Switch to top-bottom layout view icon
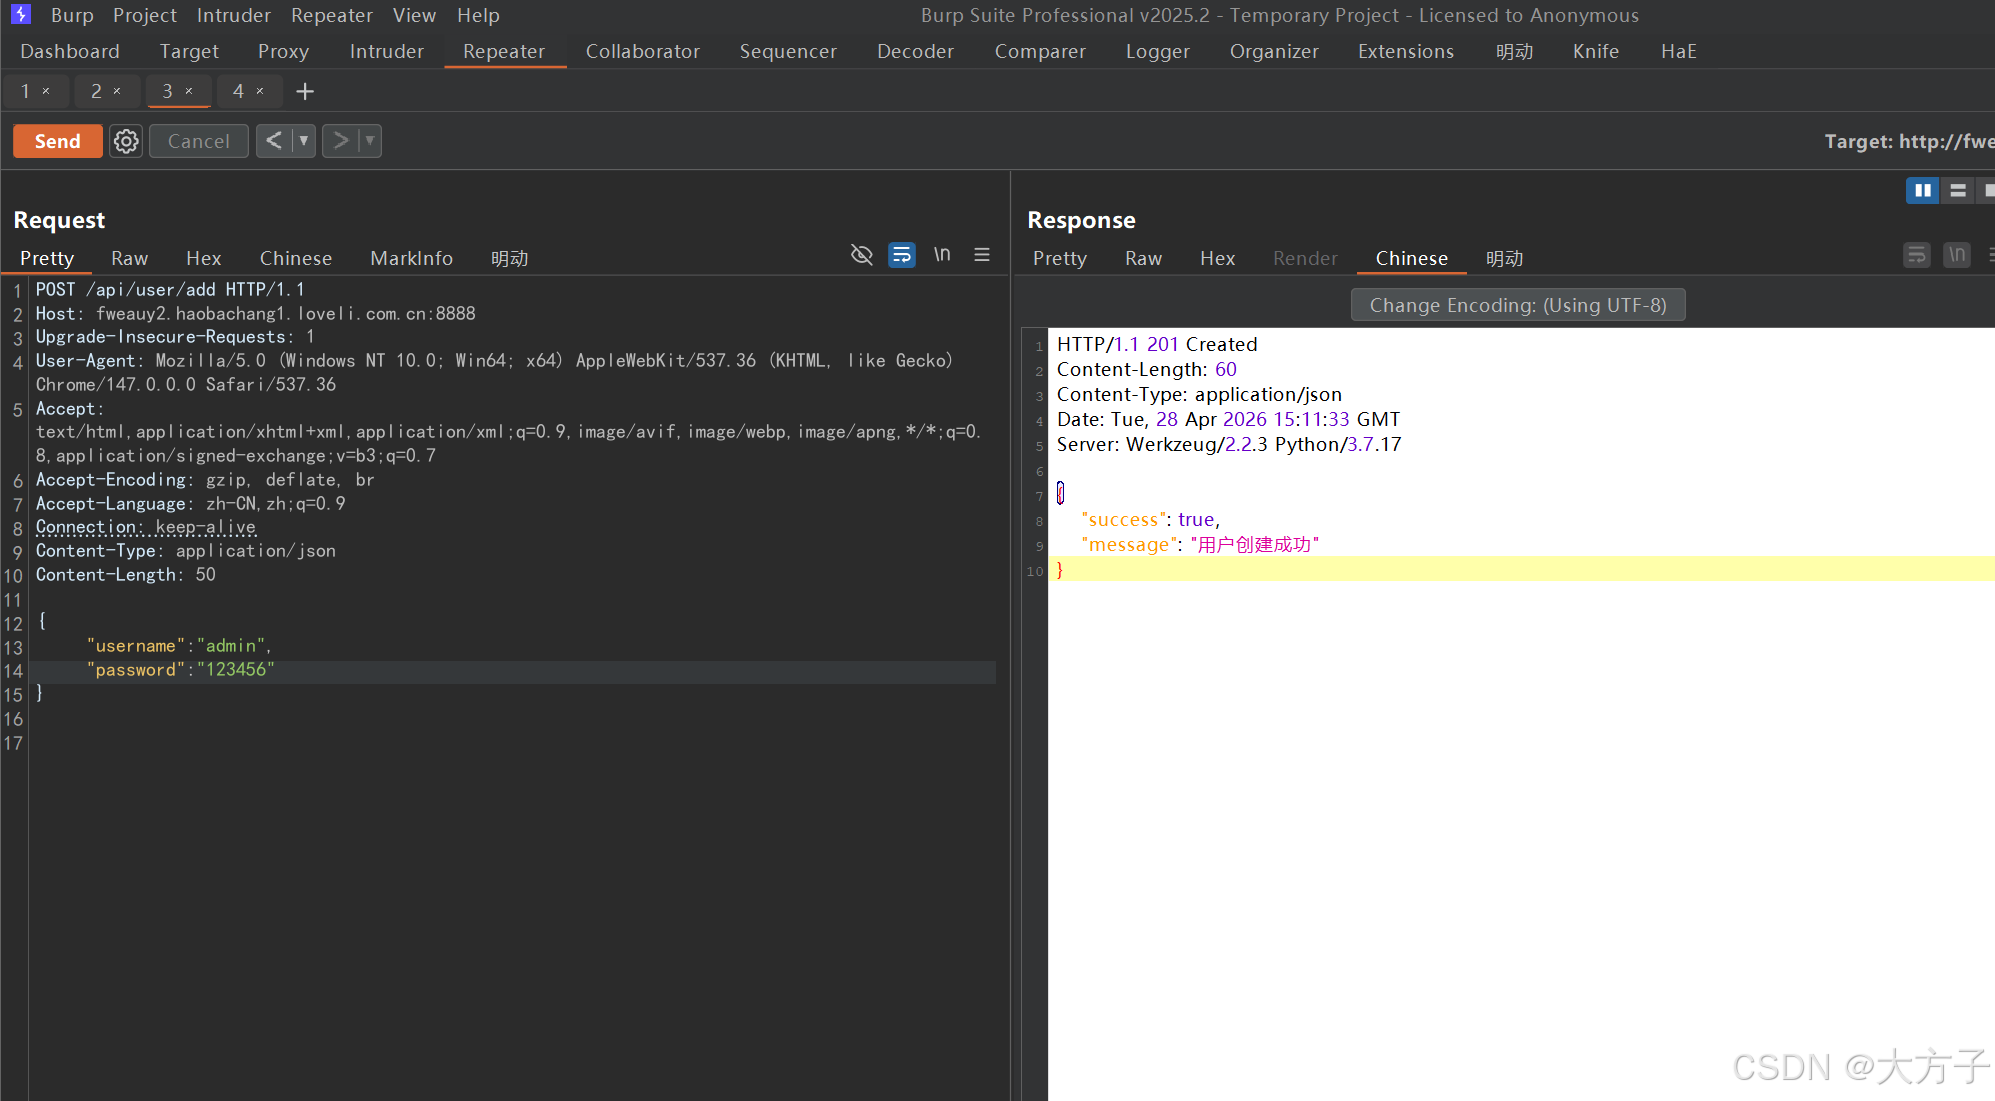This screenshot has height=1101, width=1995. 1958,190
